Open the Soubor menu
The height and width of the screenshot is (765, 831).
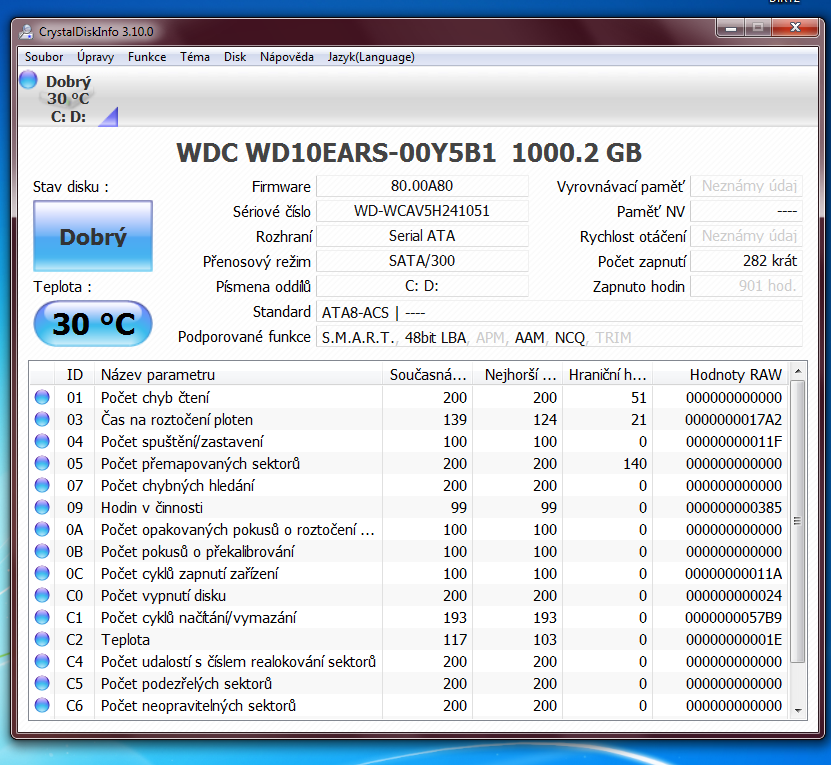click(x=44, y=57)
